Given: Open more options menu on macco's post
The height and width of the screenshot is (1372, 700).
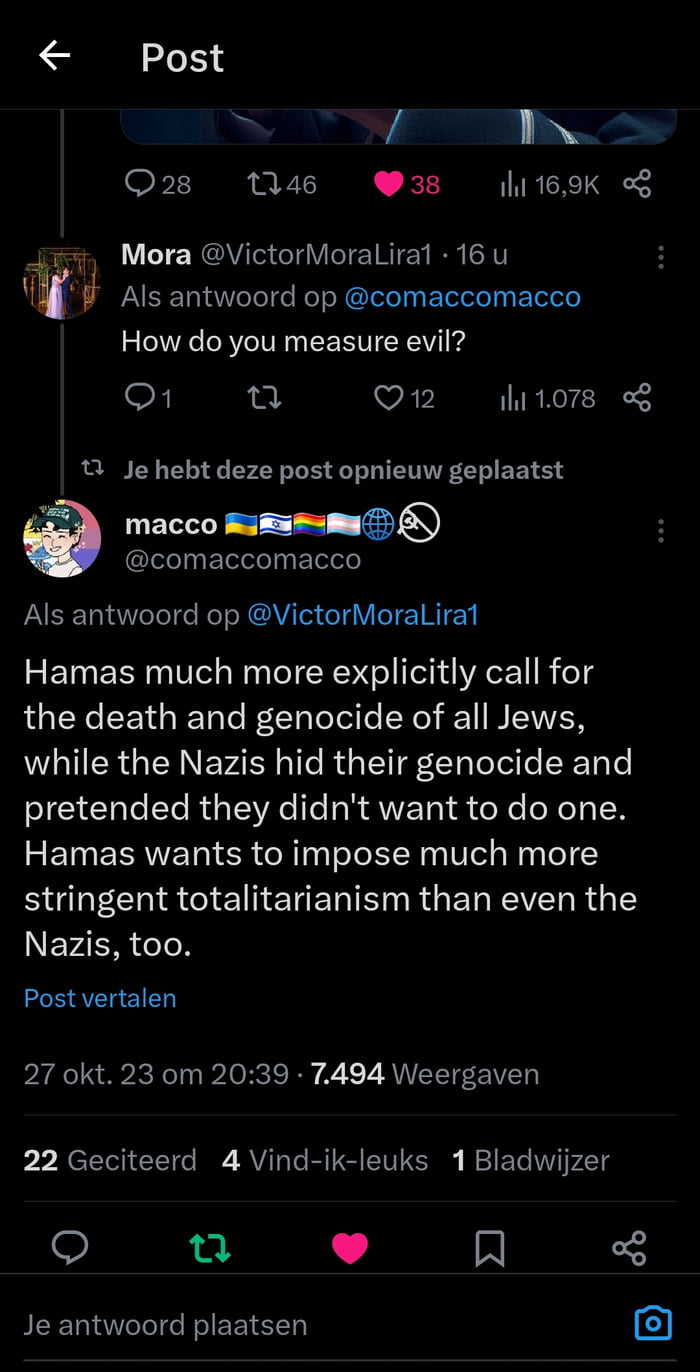Looking at the screenshot, I should tap(661, 530).
